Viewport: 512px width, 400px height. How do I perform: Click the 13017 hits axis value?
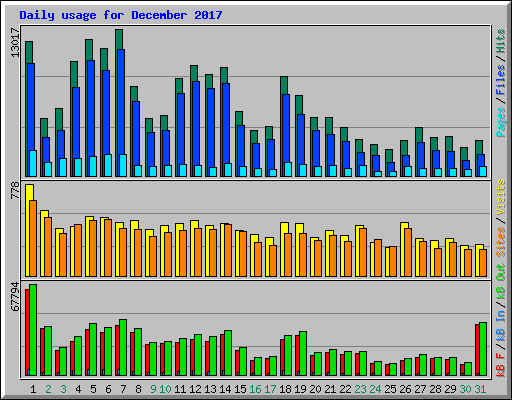pos(15,42)
